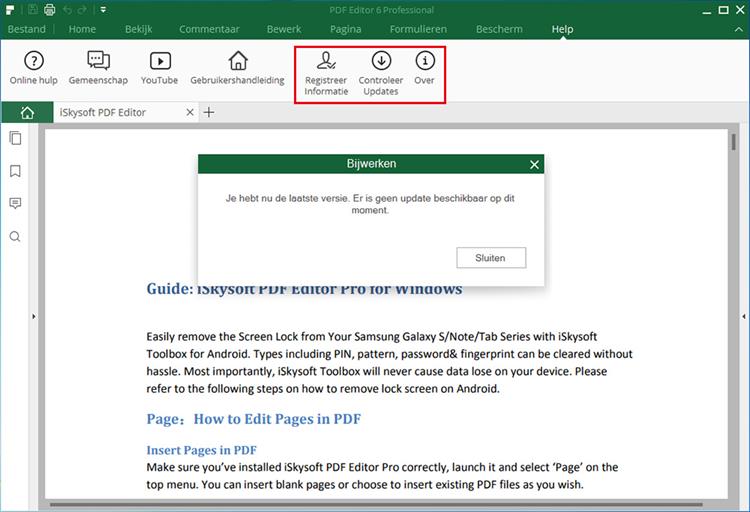This screenshot has width=750, height=512.
Task: Click the 'Page: How to Edit Pages in PDF' heading
Action: pyautogui.click(x=254, y=419)
